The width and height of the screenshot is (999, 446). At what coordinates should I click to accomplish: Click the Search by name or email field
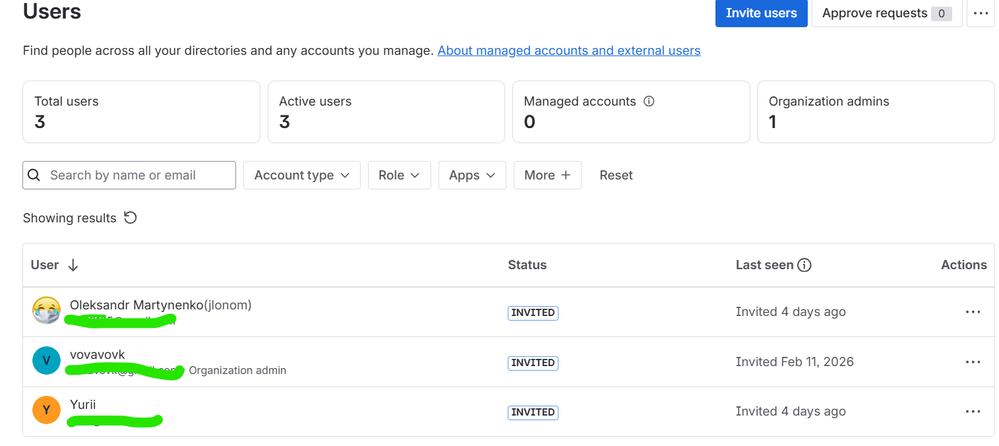click(129, 175)
